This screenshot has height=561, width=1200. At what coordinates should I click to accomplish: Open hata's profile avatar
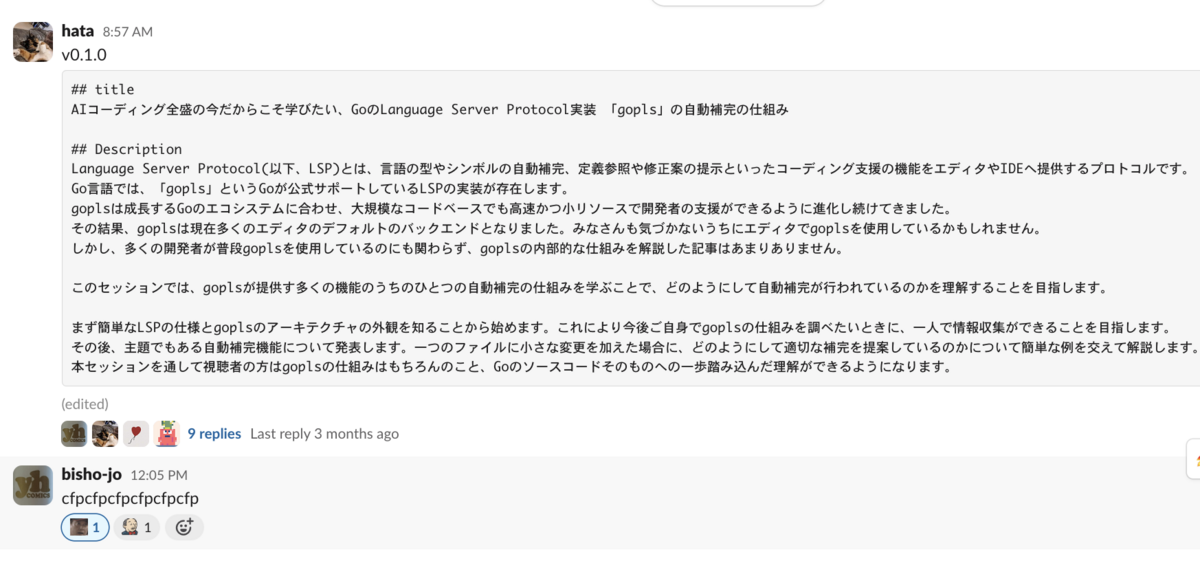(32, 41)
